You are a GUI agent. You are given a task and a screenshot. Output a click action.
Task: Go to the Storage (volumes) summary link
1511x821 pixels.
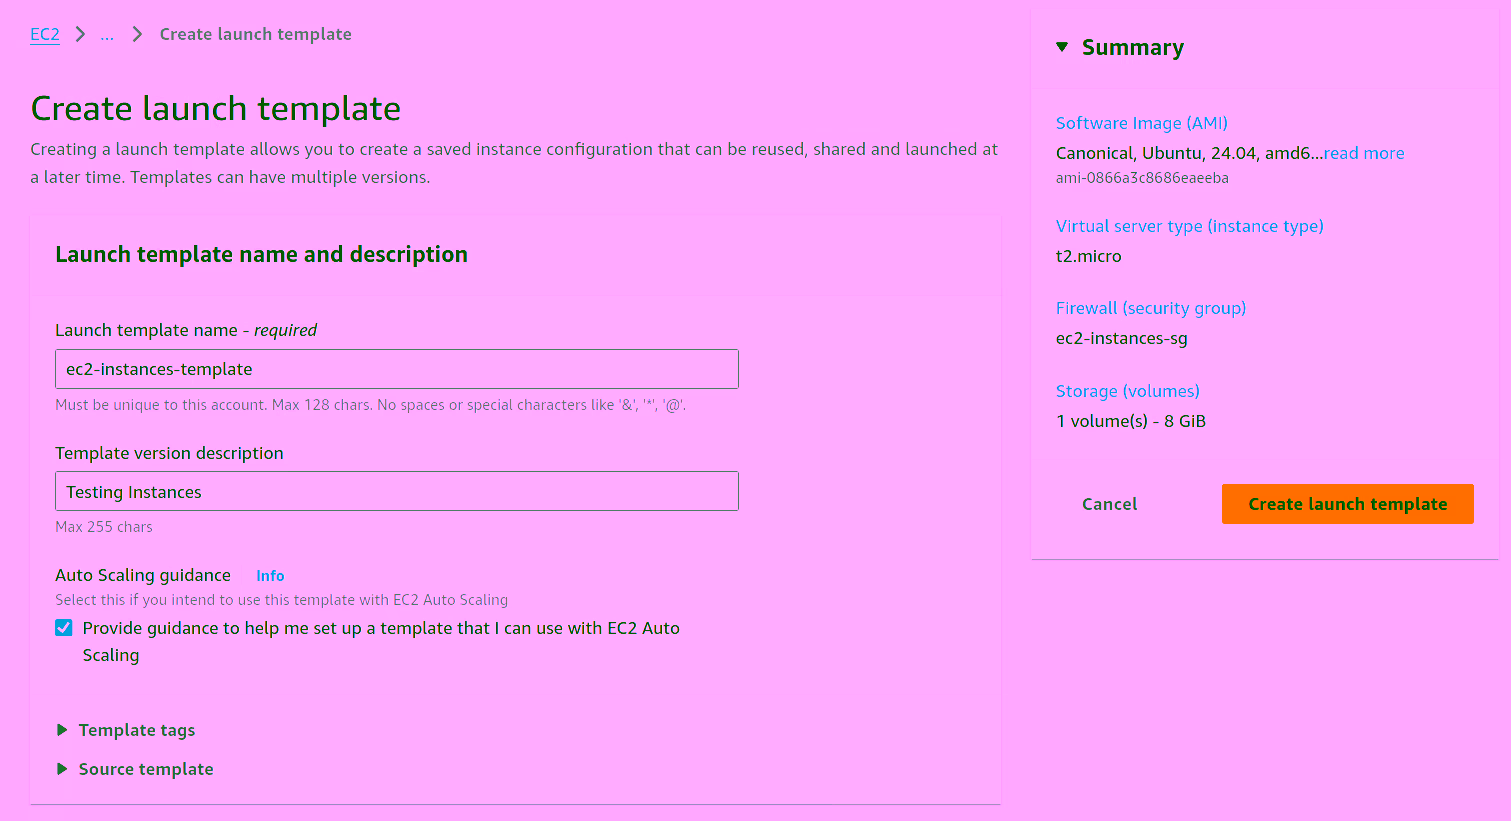(1127, 391)
